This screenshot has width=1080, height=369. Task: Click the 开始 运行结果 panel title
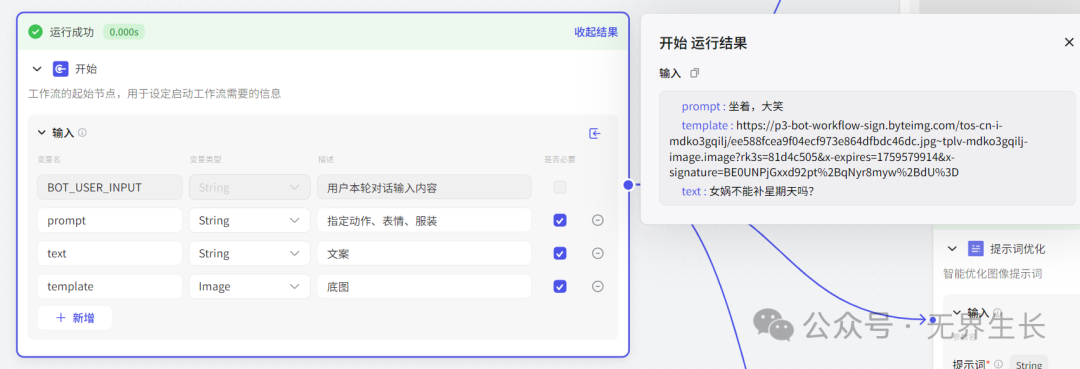point(703,43)
